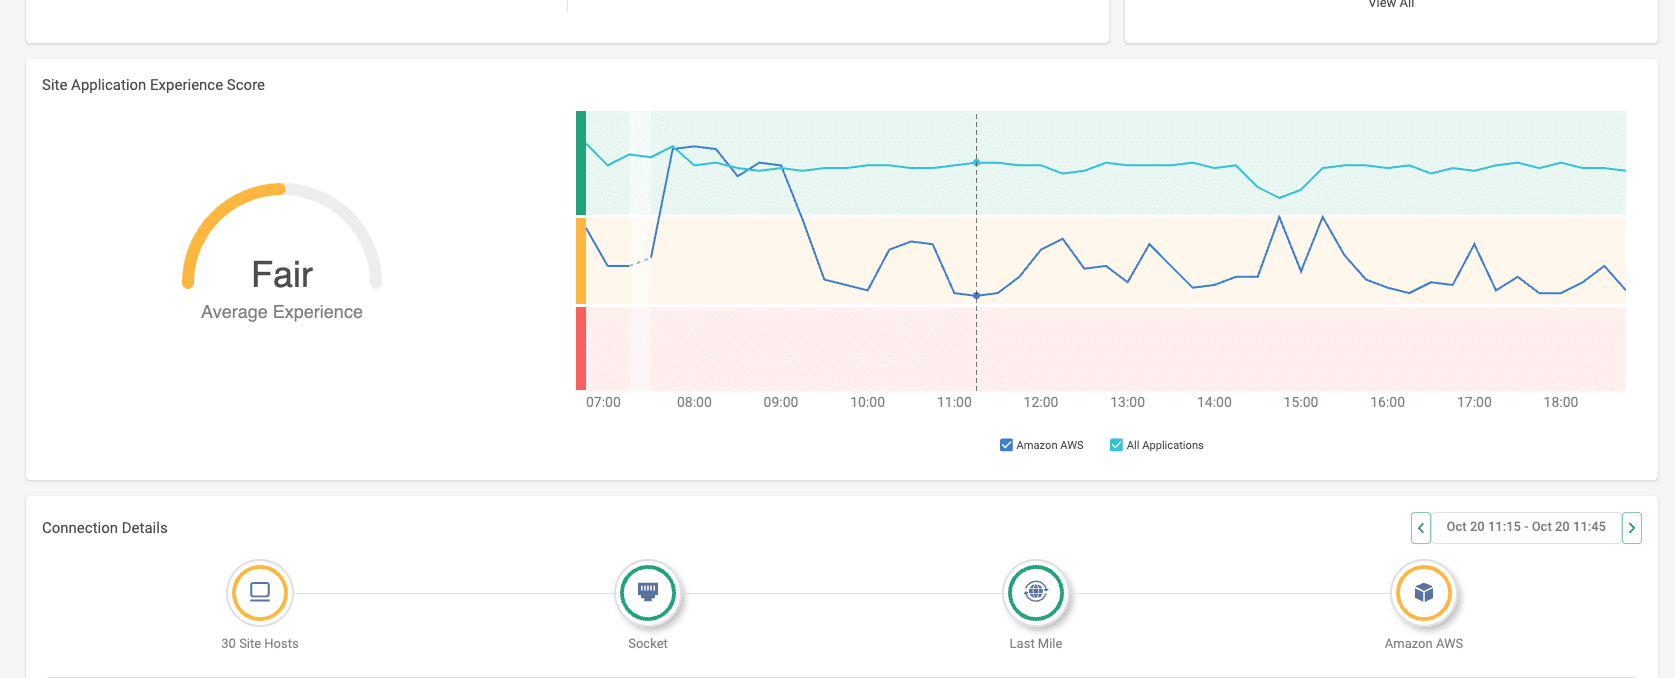This screenshot has width=1675, height=678.
Task: Click dark blue data point on dashed marker
Action: [x=977, y=295]
